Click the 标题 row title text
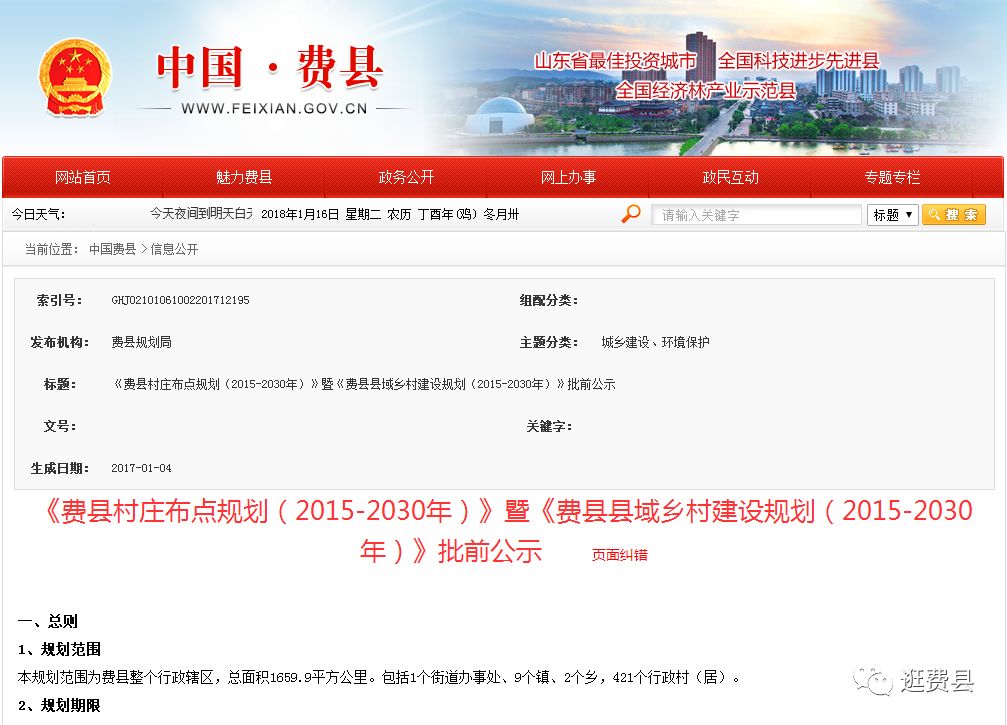The image size is (1007, 725). point(363,384)
